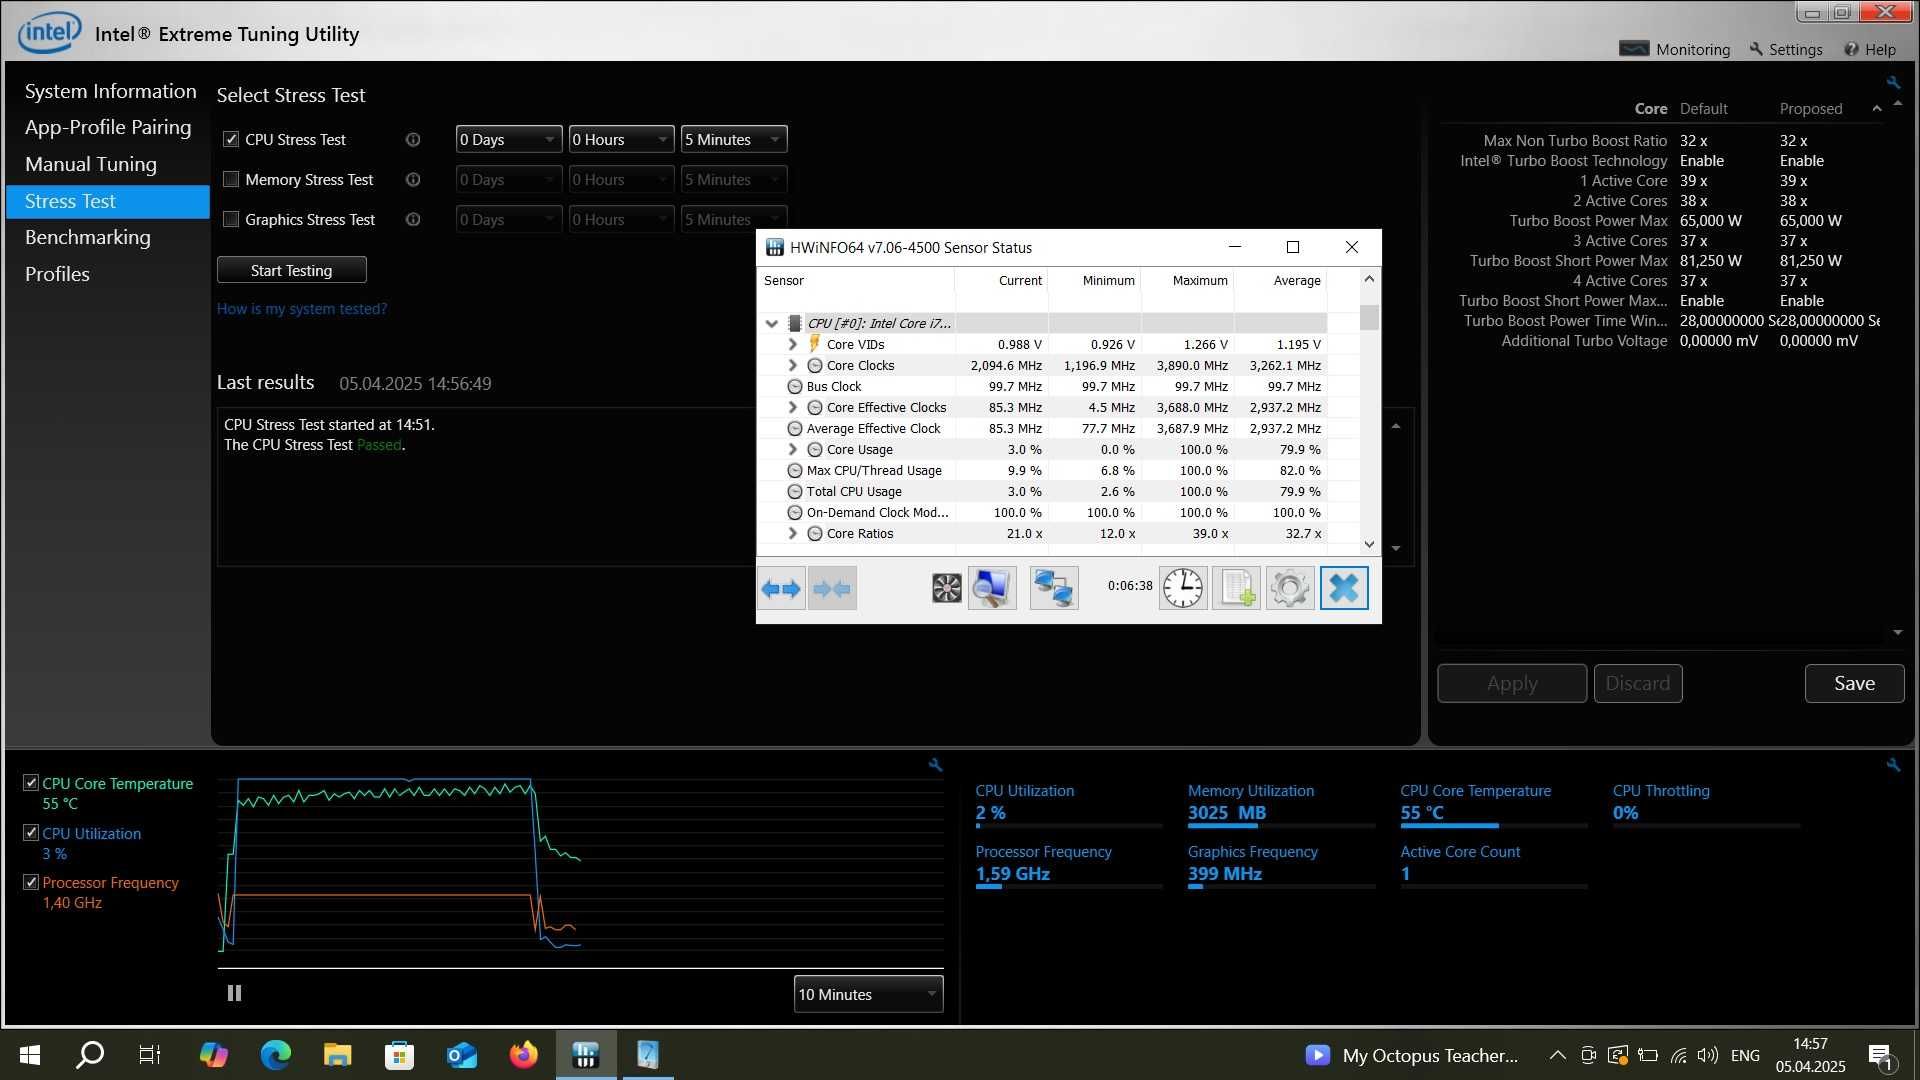
Task: Toggle the CPU Stress Test checkbox
Action: tap(231, 139)
